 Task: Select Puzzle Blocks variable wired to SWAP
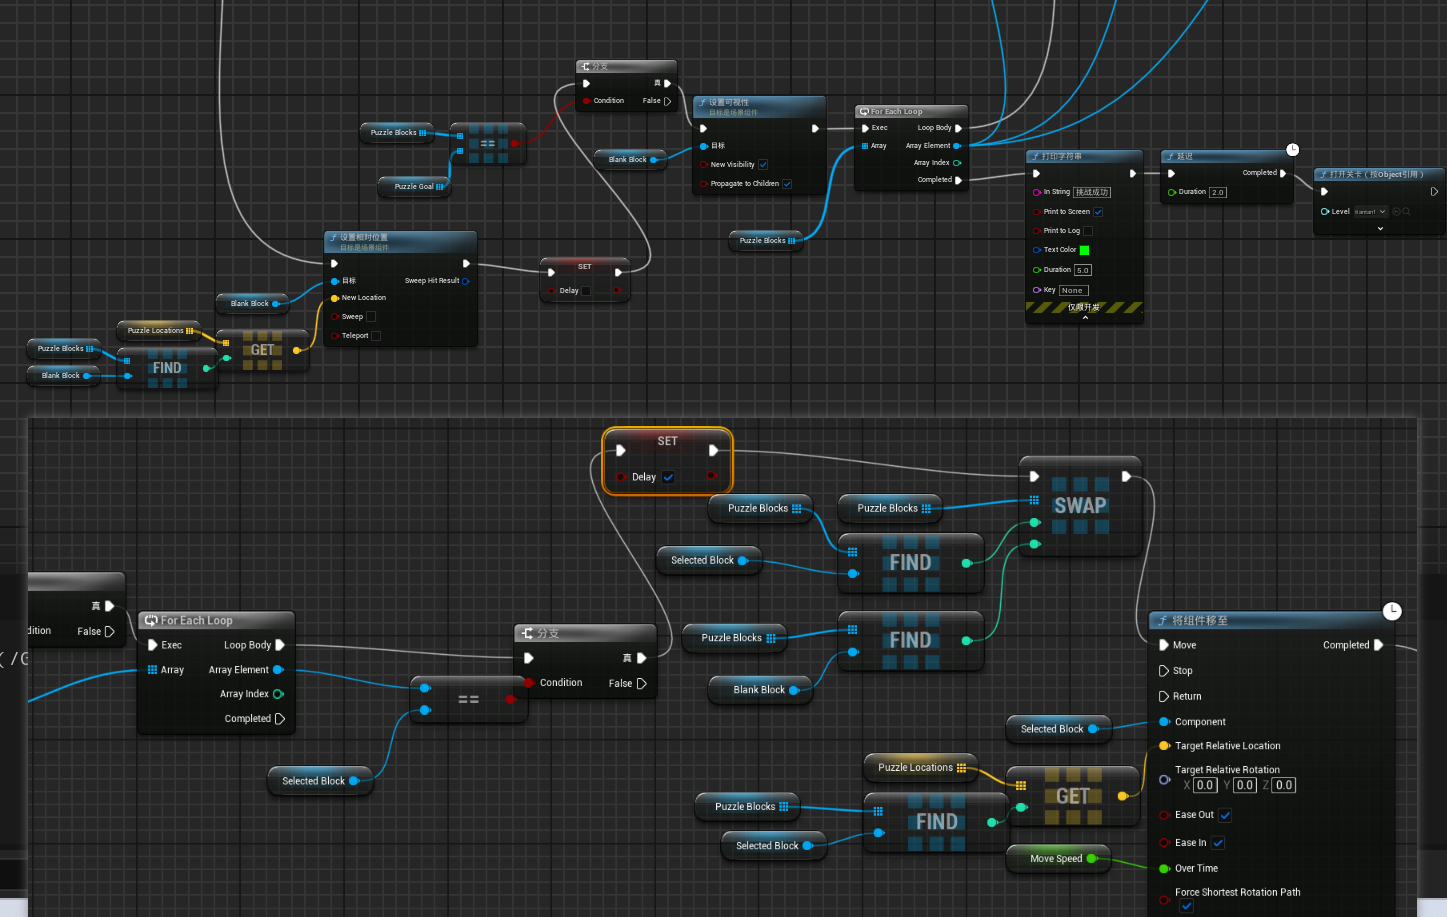[888, 508]
